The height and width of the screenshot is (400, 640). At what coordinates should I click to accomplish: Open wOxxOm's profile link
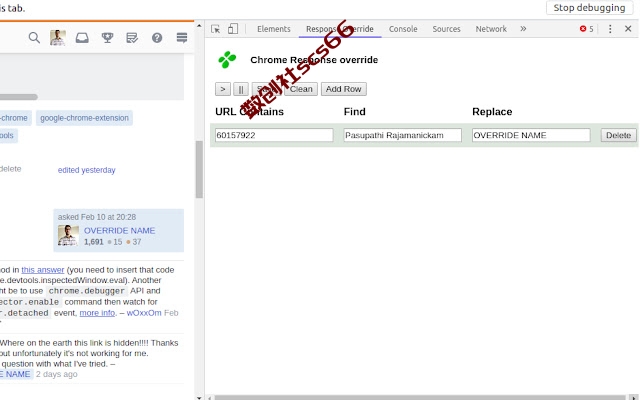(144, 313)
